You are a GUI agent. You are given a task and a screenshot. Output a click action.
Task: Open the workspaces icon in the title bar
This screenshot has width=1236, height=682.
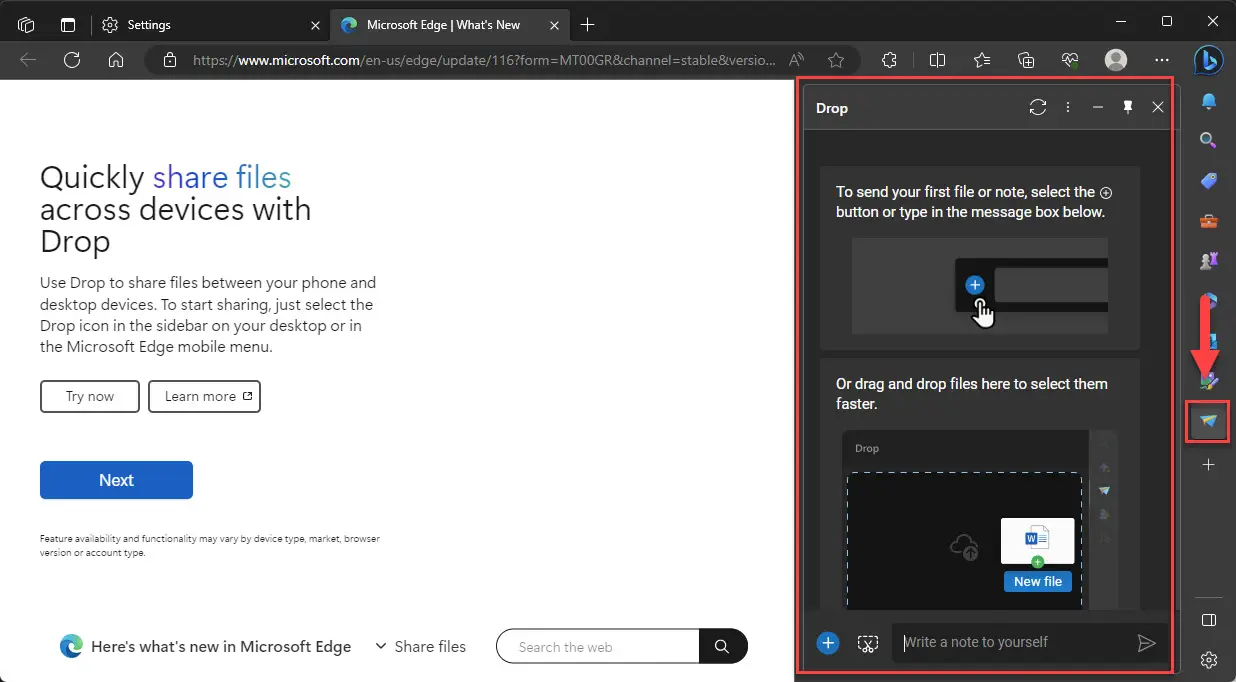(27, 24)
